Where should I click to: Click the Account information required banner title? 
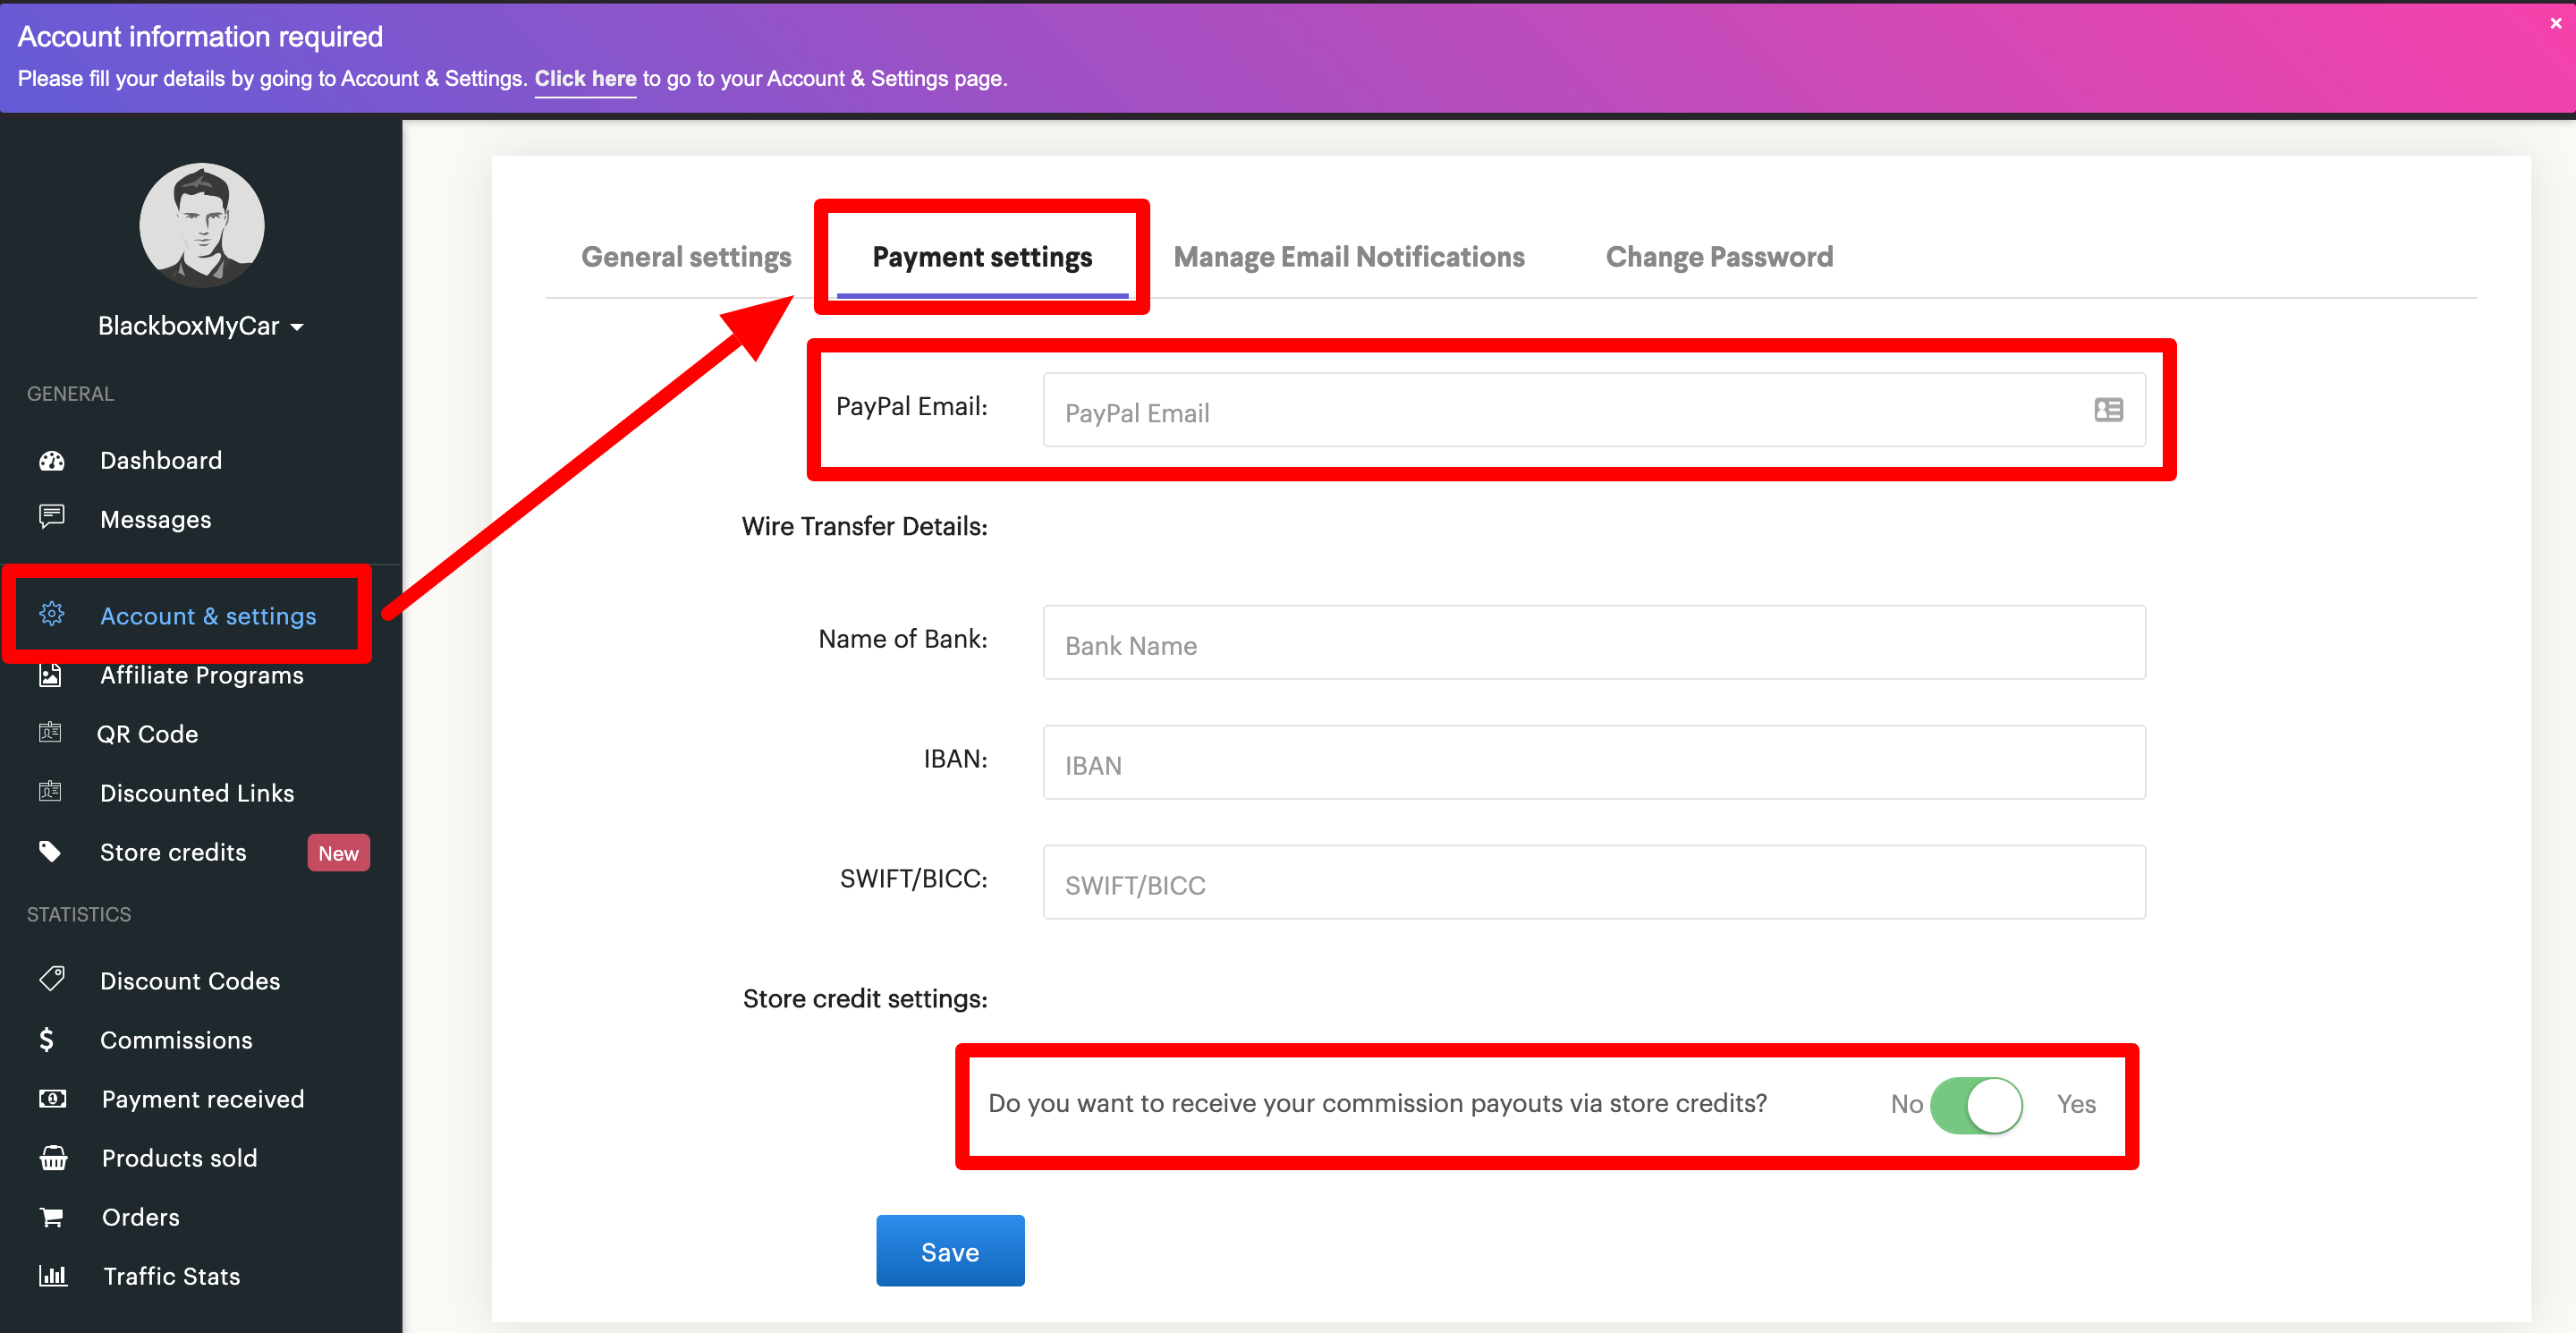click(200, 37)
